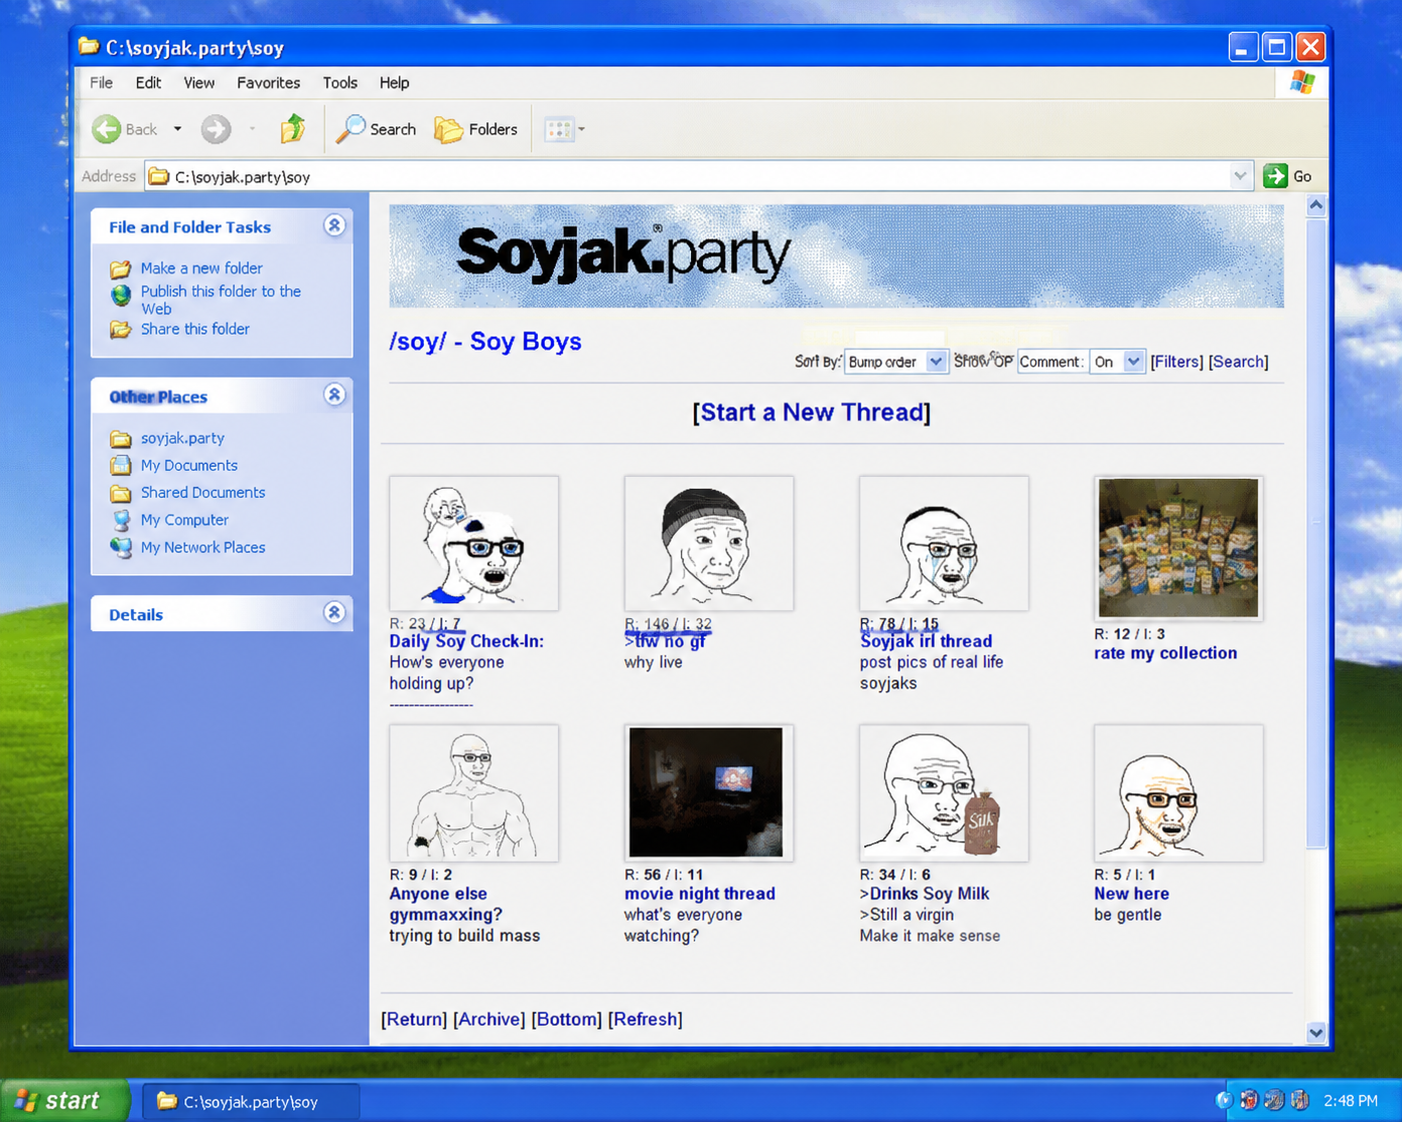
Task: Toggle the Folders pane in the toolbar
Action: tap(476, 129)
